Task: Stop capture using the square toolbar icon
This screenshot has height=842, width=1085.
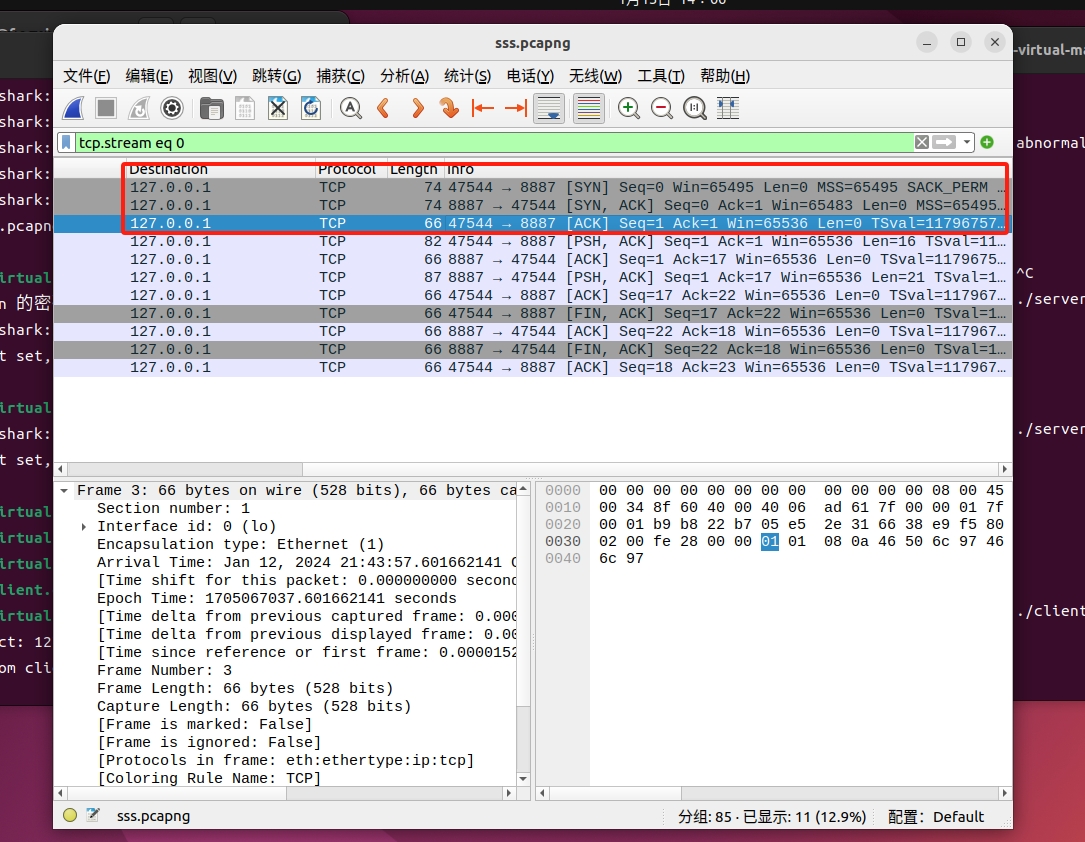Action: [x=106, y=108]
